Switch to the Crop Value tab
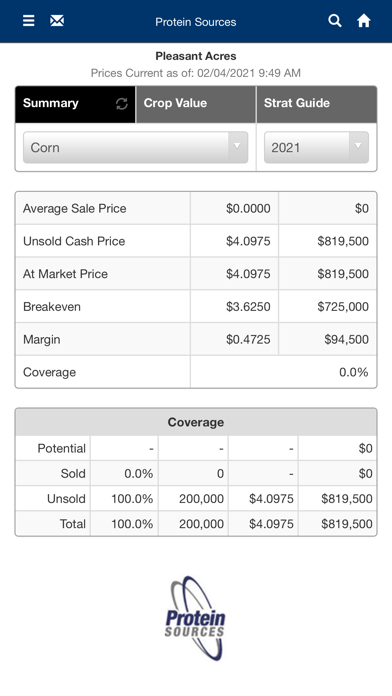 point(196,104)
